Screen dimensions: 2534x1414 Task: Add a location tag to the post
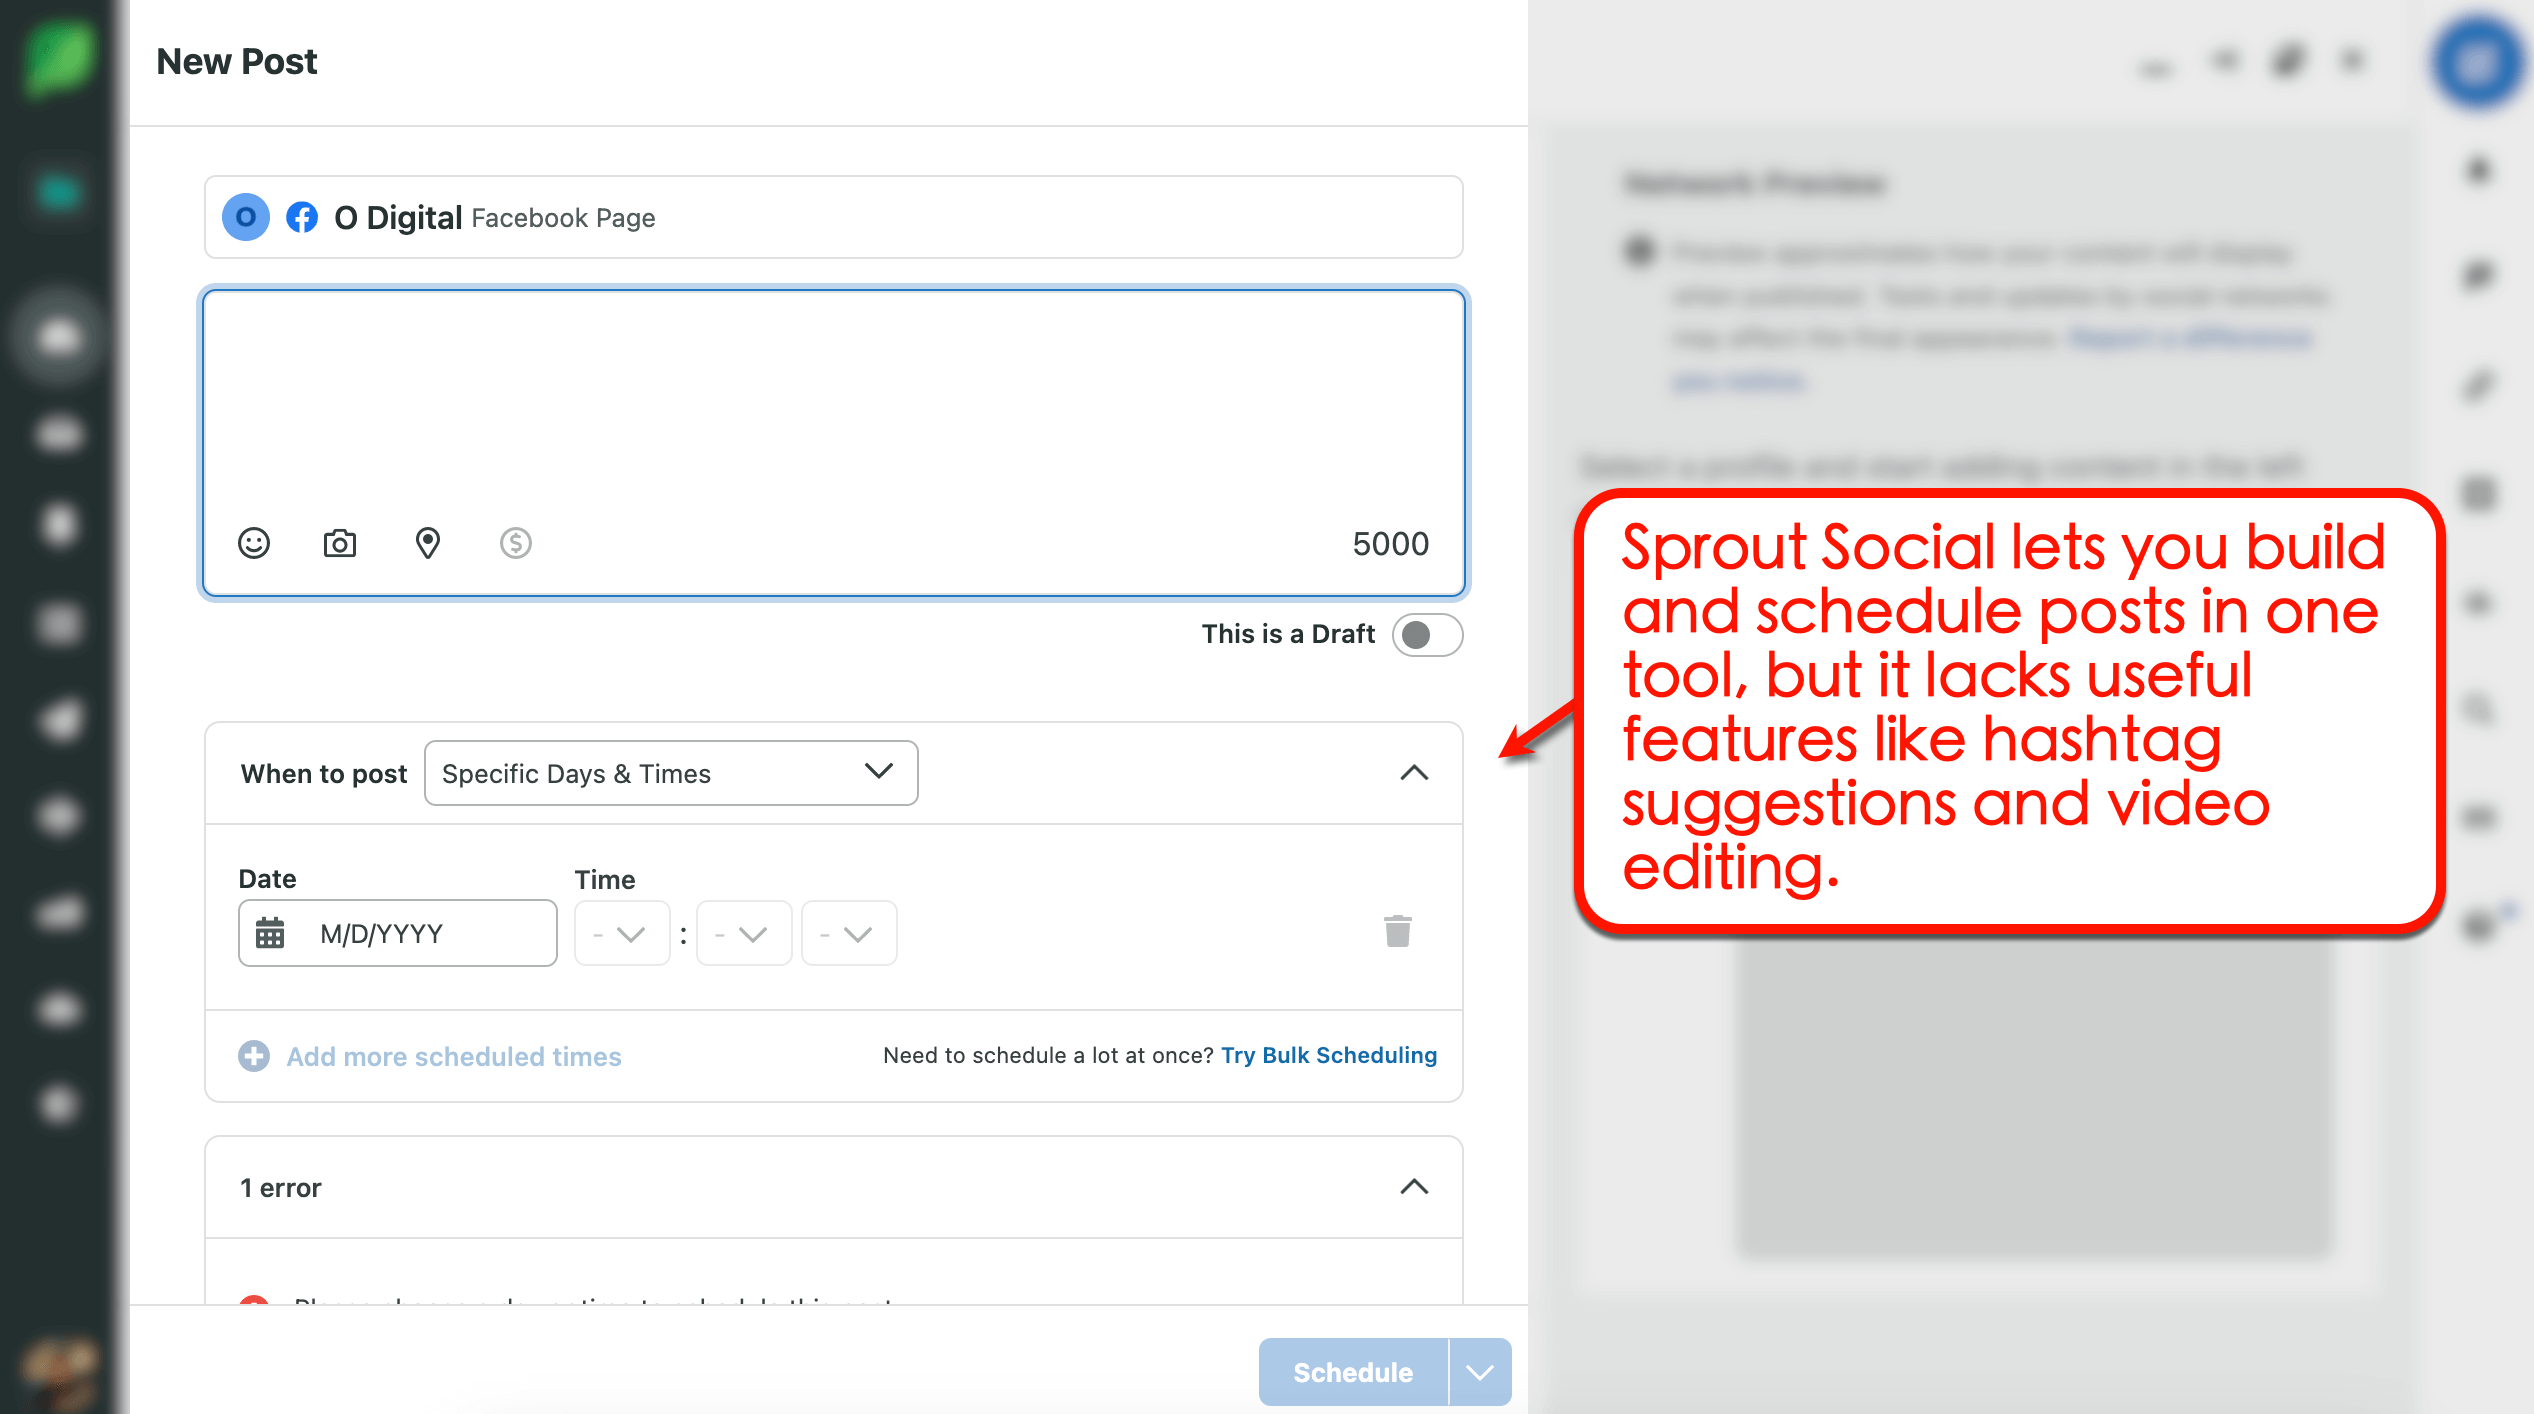[x=428, y=543]
